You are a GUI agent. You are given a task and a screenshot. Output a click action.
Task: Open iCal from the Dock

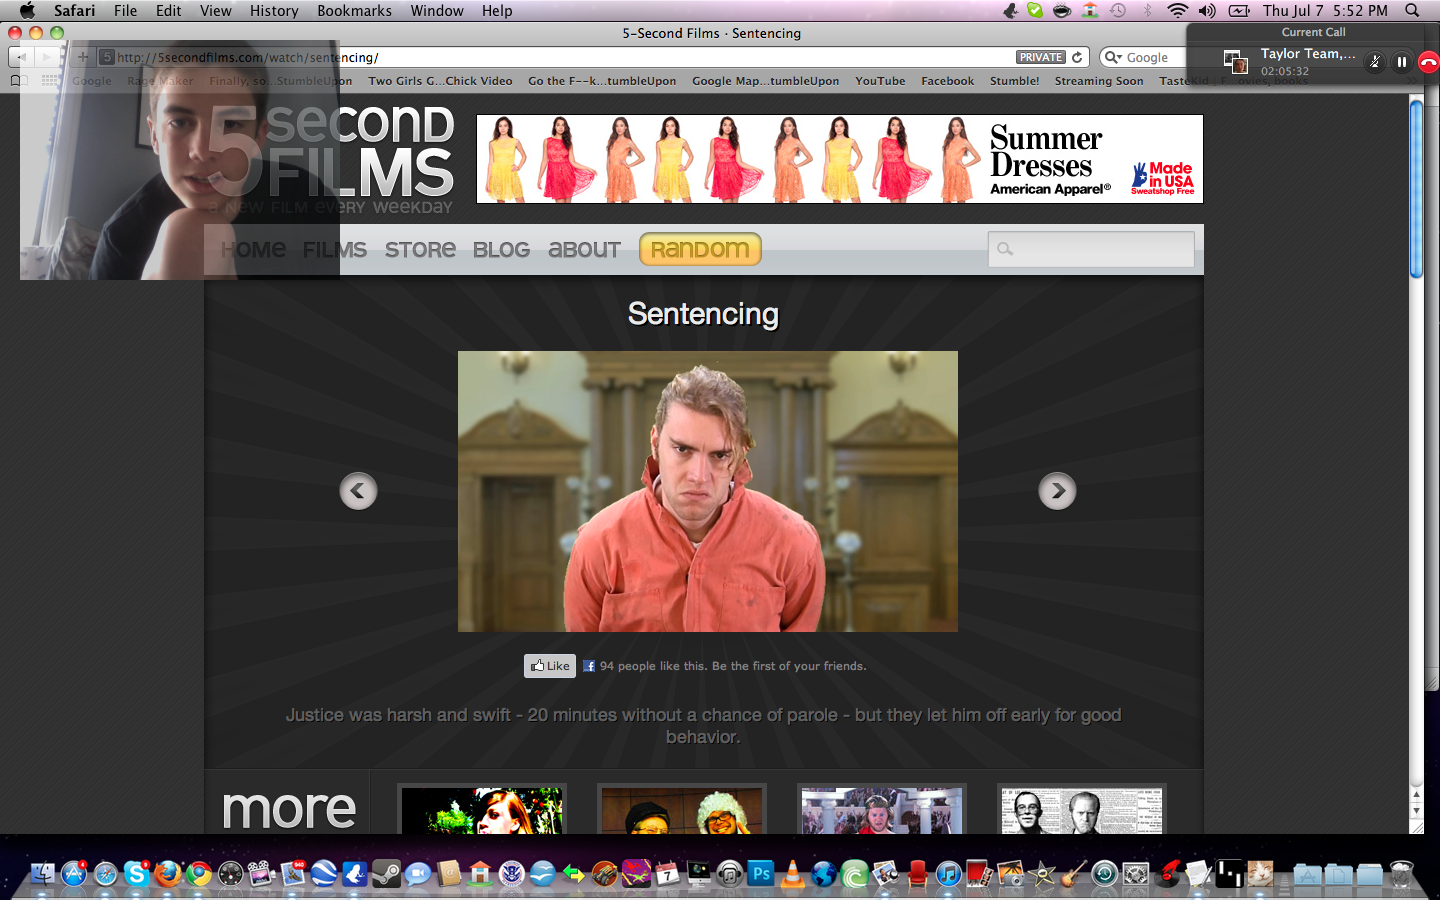[667, 873]
